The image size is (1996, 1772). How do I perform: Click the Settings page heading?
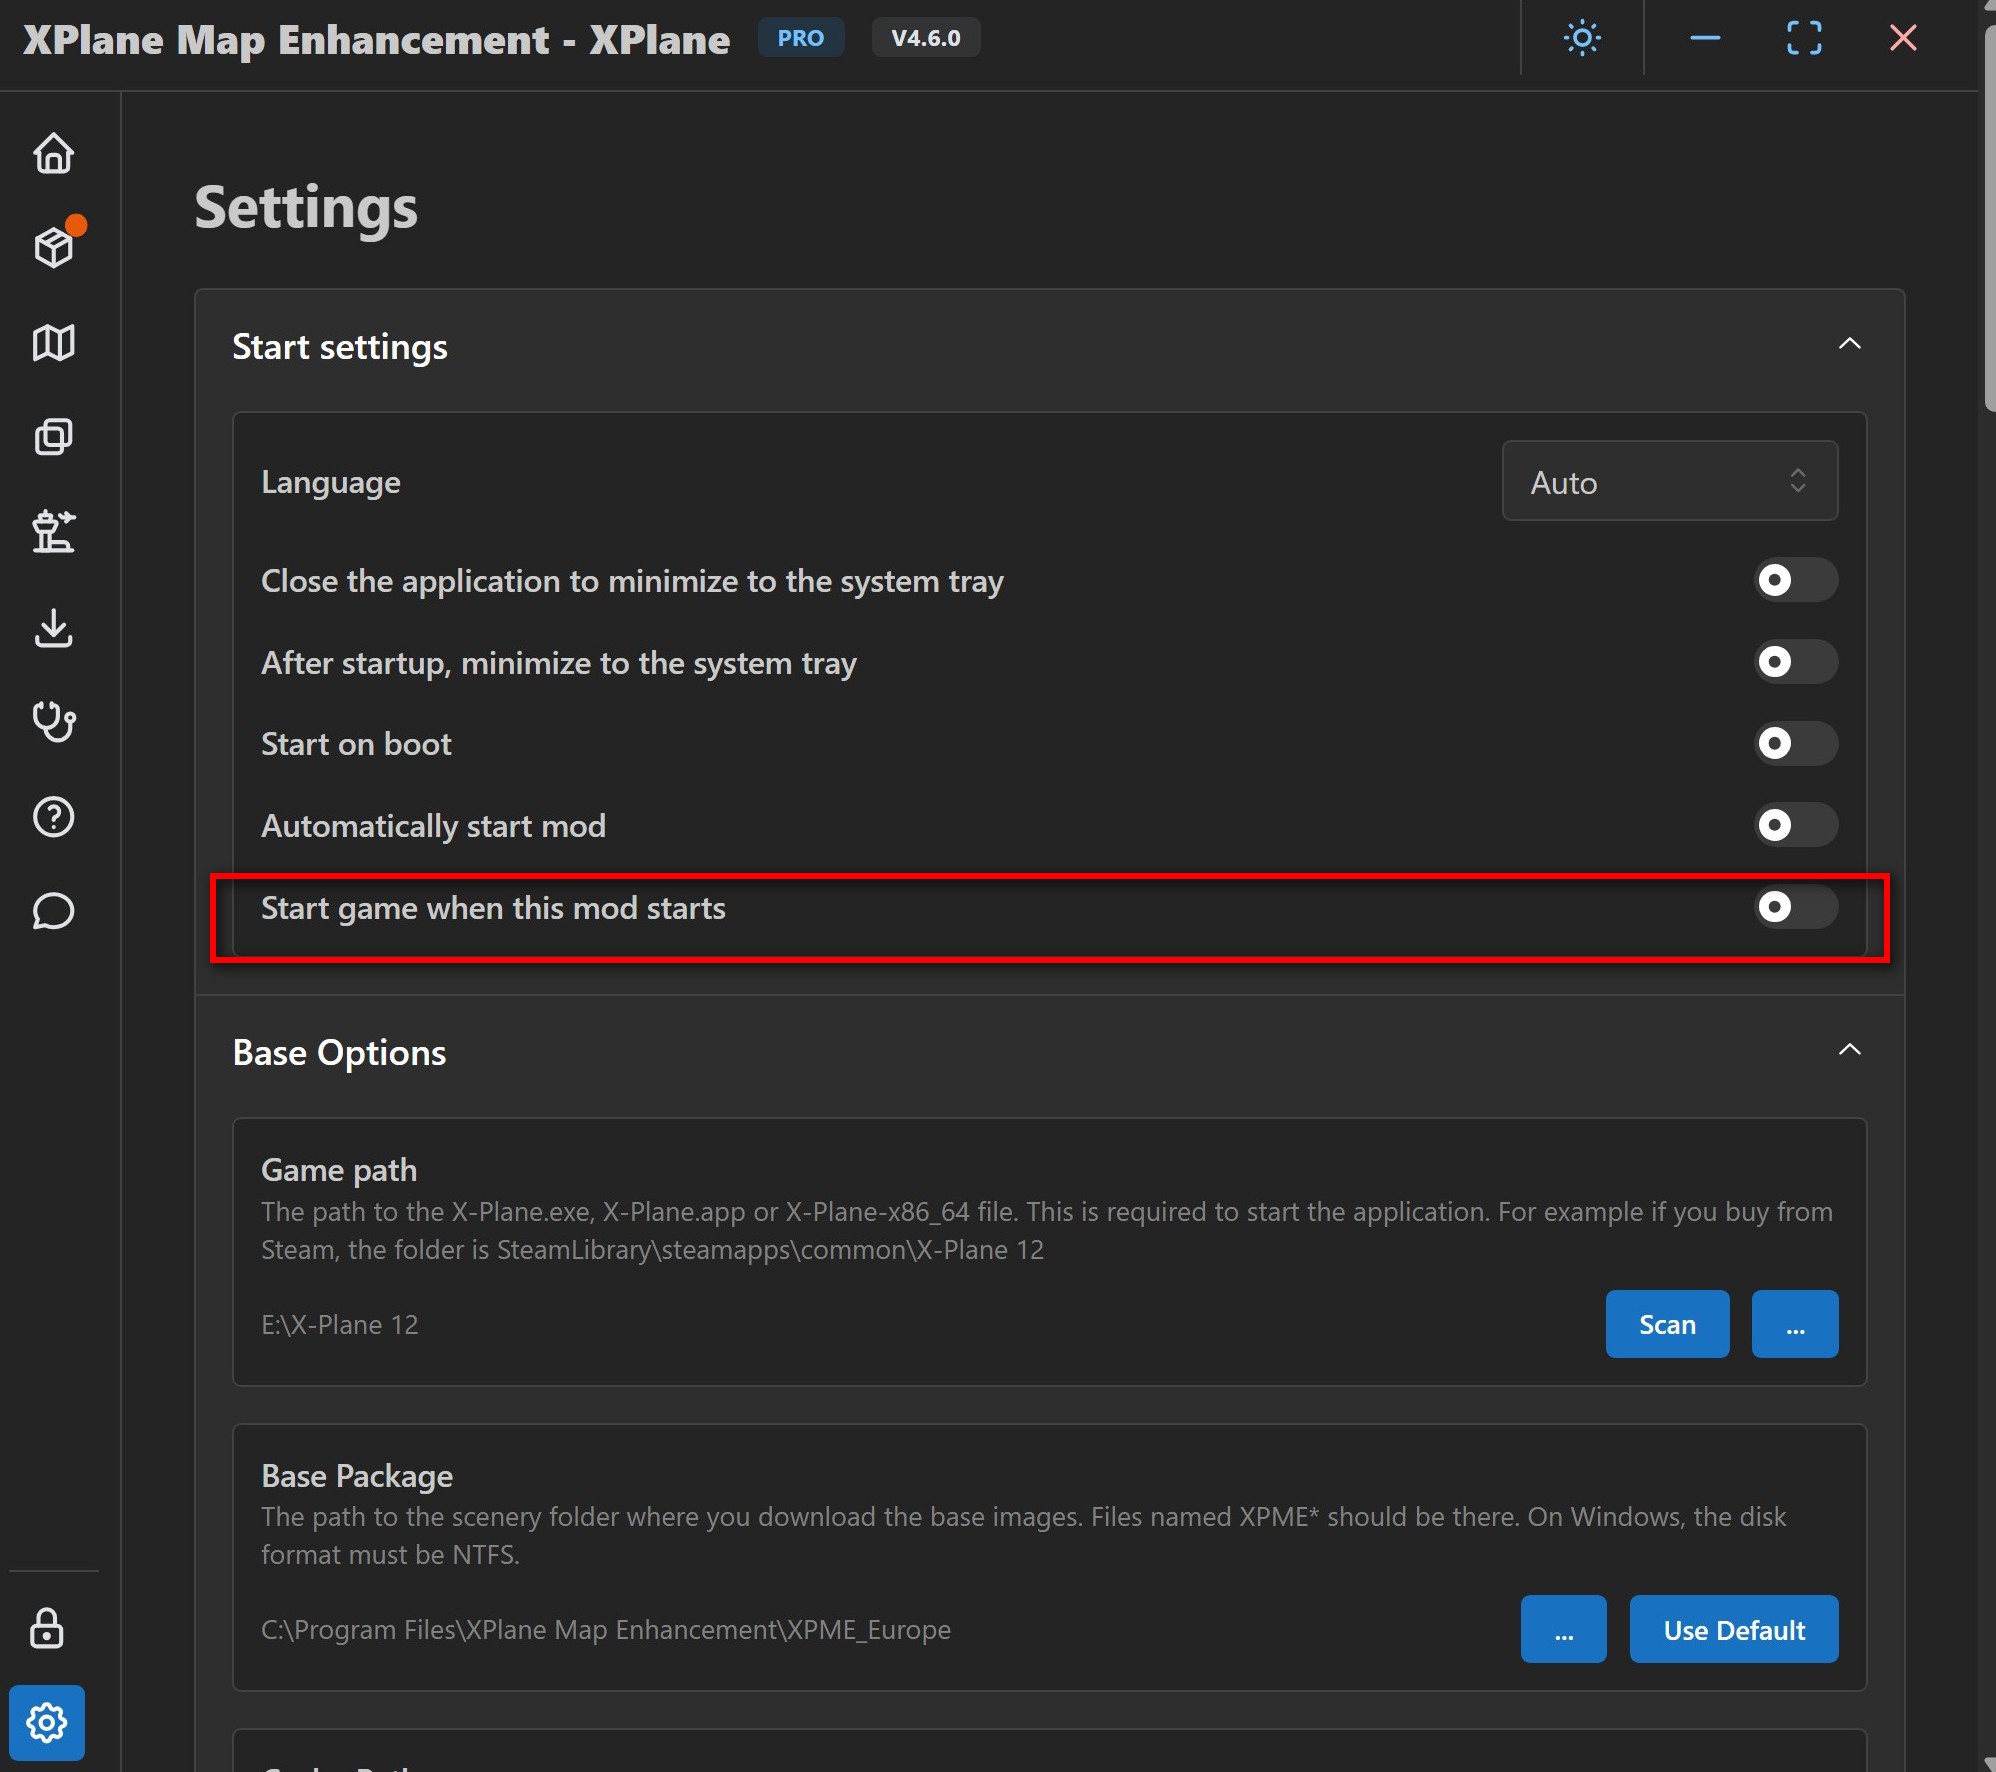pos(306,208)
